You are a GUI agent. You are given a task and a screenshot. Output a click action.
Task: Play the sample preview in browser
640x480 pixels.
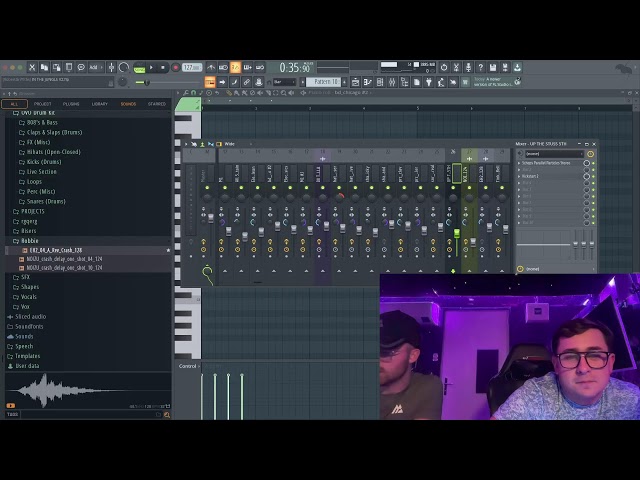pos(11,406)
